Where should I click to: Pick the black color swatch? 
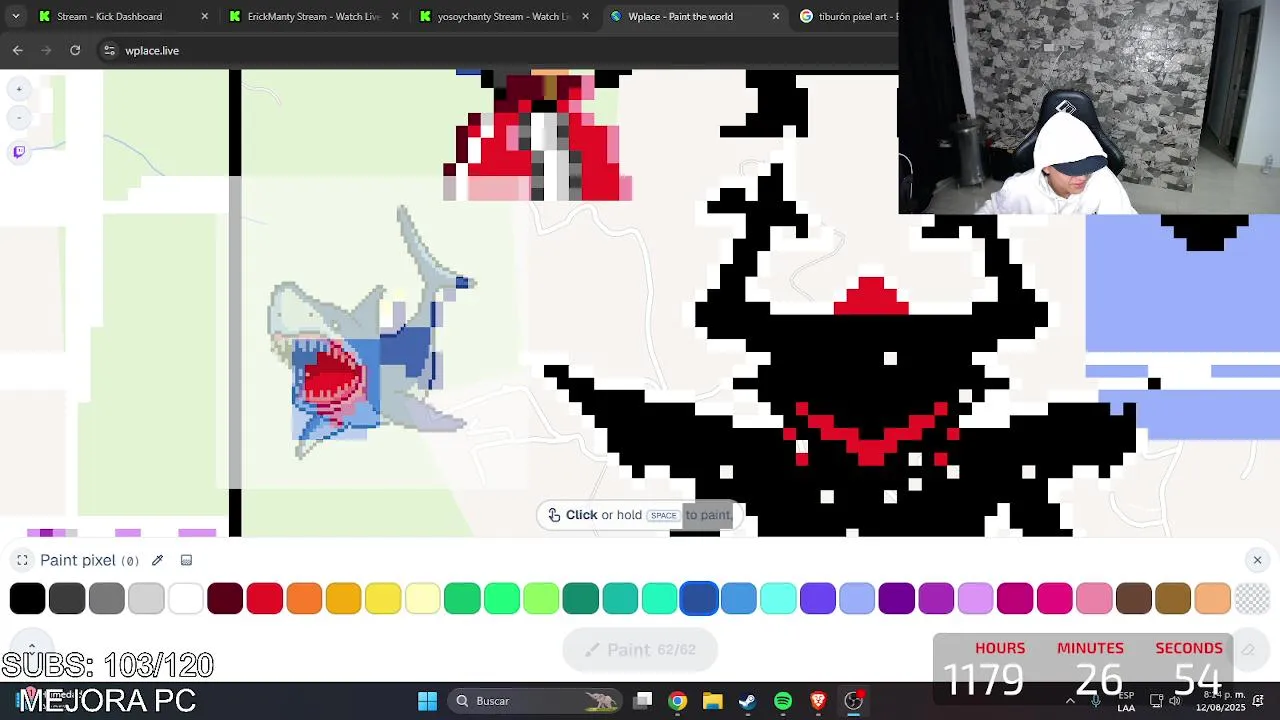[28, 598]
